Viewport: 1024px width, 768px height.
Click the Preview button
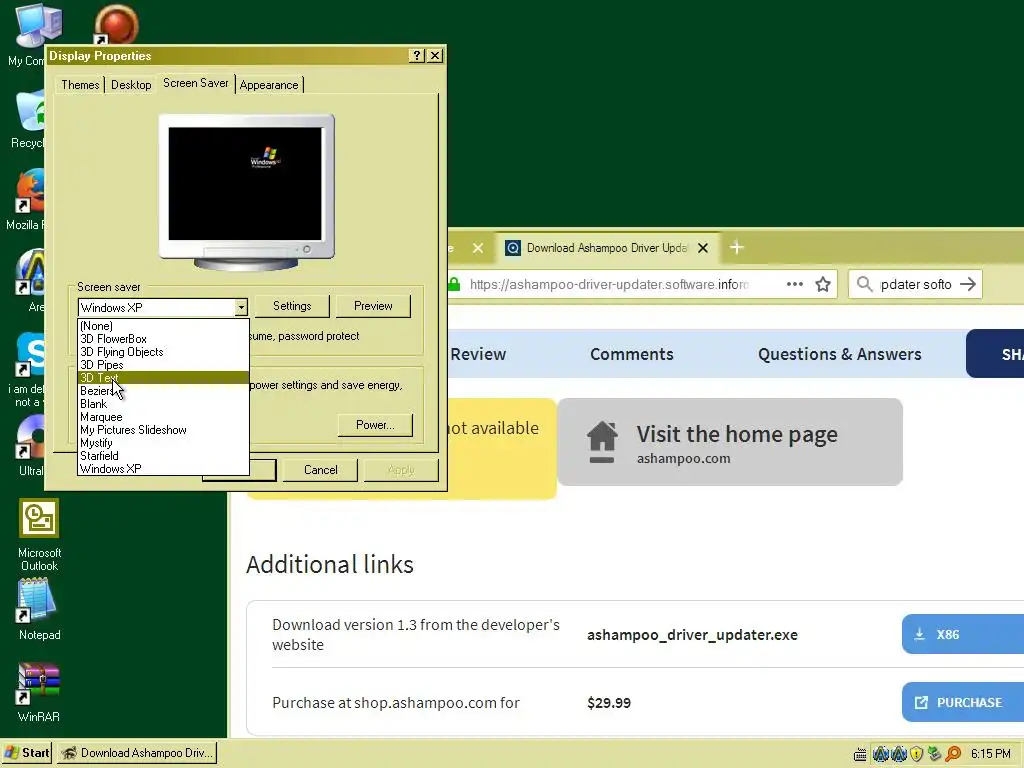(373, 306)
